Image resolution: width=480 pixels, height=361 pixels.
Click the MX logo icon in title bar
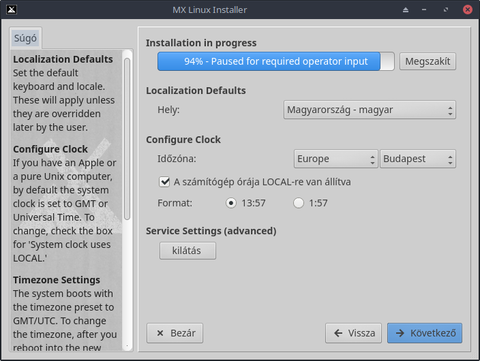pyautogui.click(x=12, y=9)
